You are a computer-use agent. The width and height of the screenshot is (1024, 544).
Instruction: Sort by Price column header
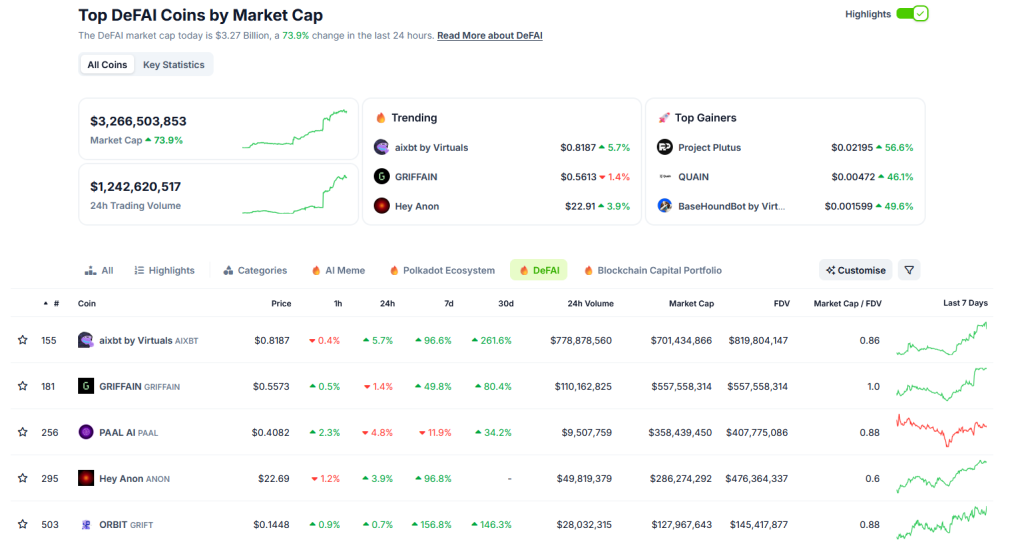(x=281, y=303)
